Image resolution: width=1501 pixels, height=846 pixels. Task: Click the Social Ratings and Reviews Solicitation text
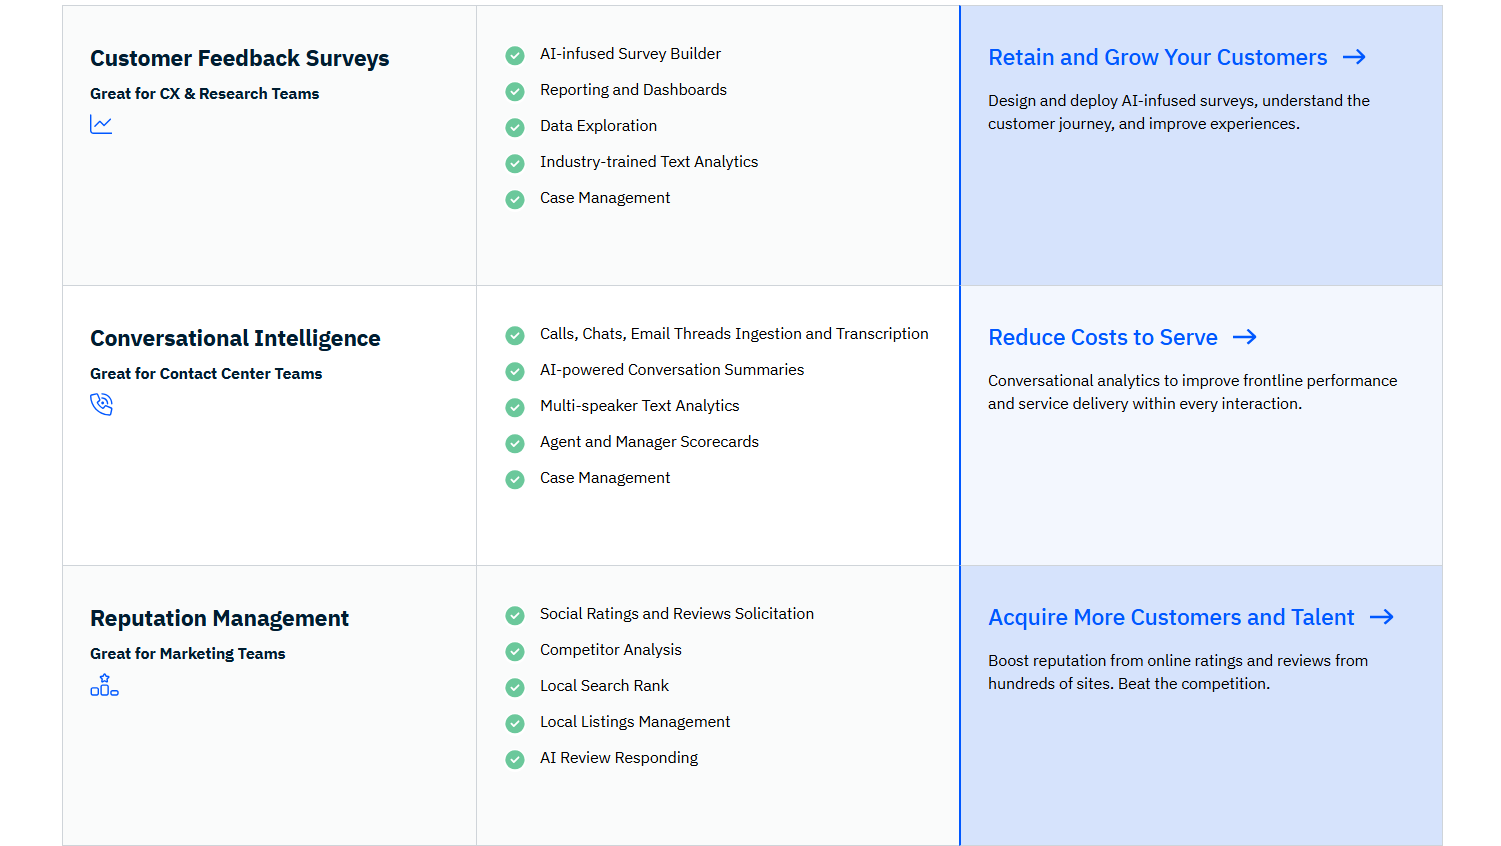tap(677, 614)
